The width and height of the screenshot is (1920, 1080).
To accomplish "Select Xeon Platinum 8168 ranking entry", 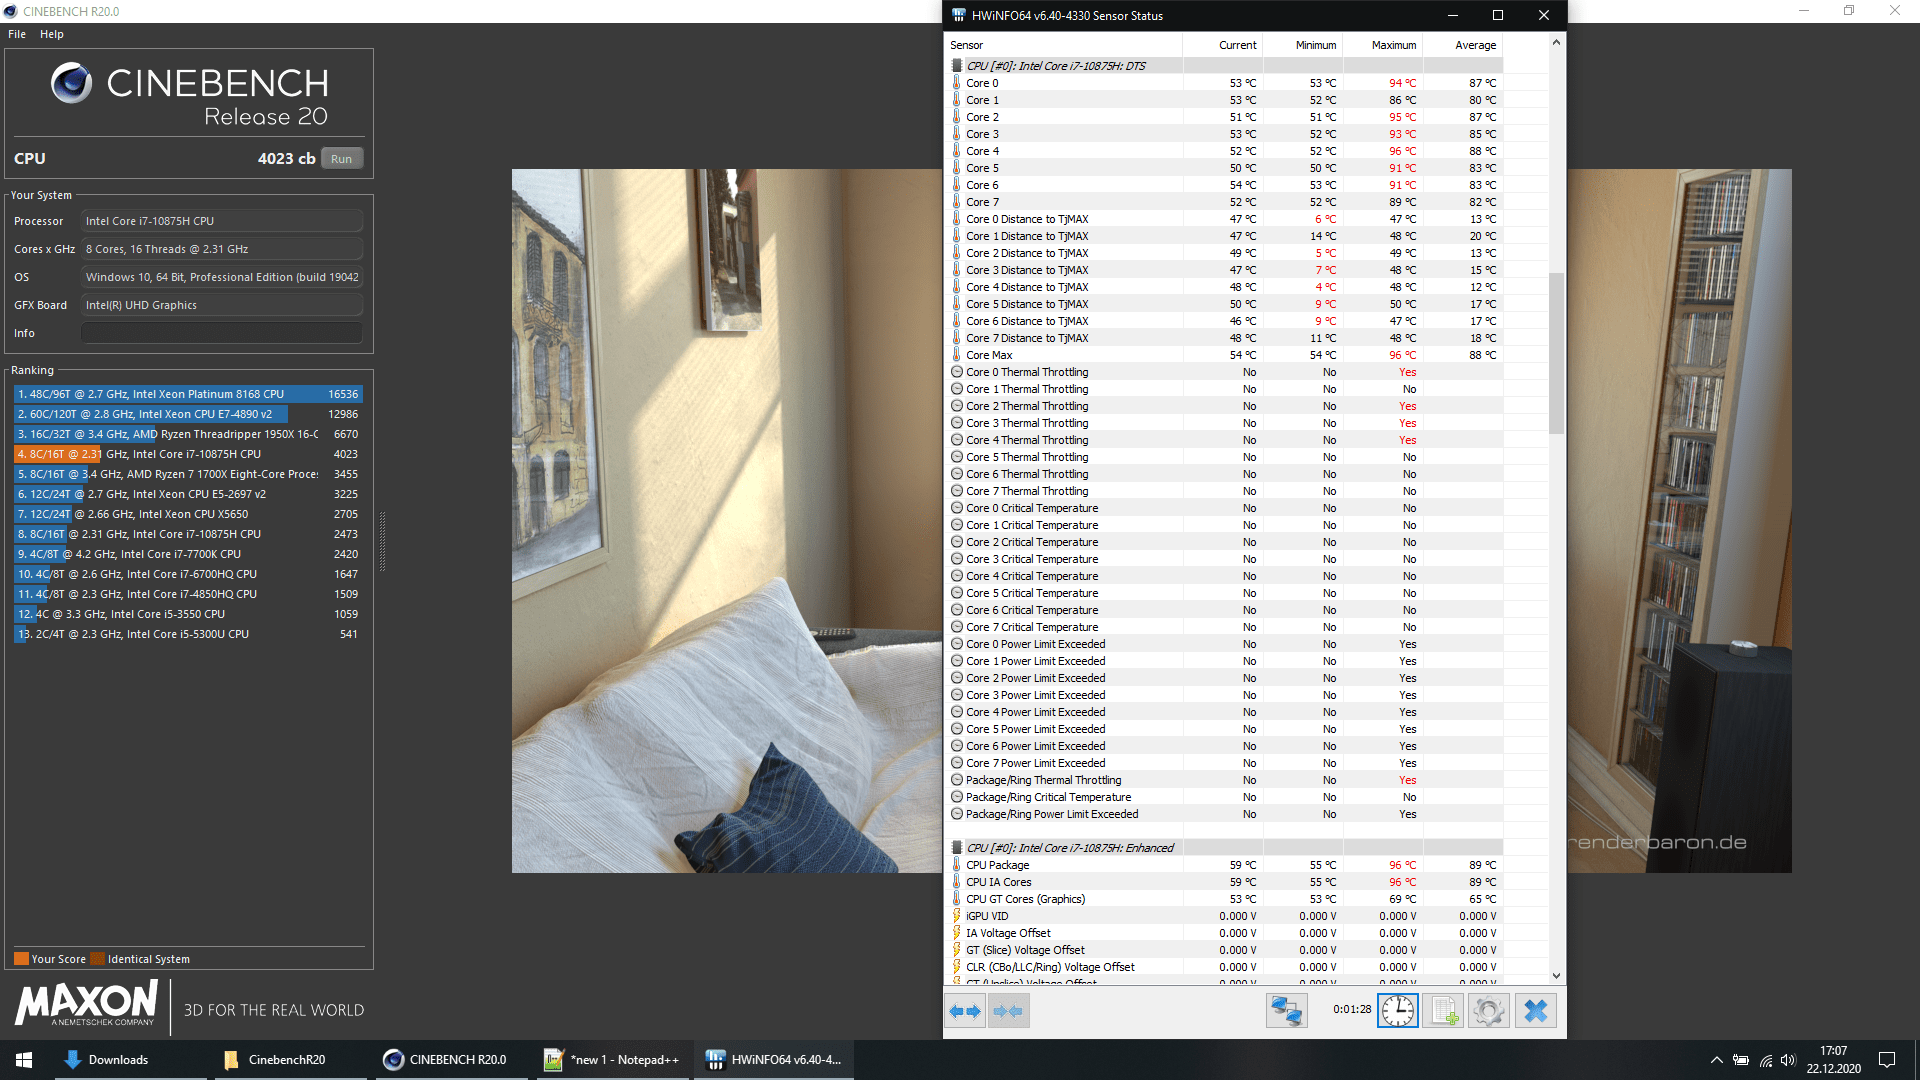I will click(187, 394).
